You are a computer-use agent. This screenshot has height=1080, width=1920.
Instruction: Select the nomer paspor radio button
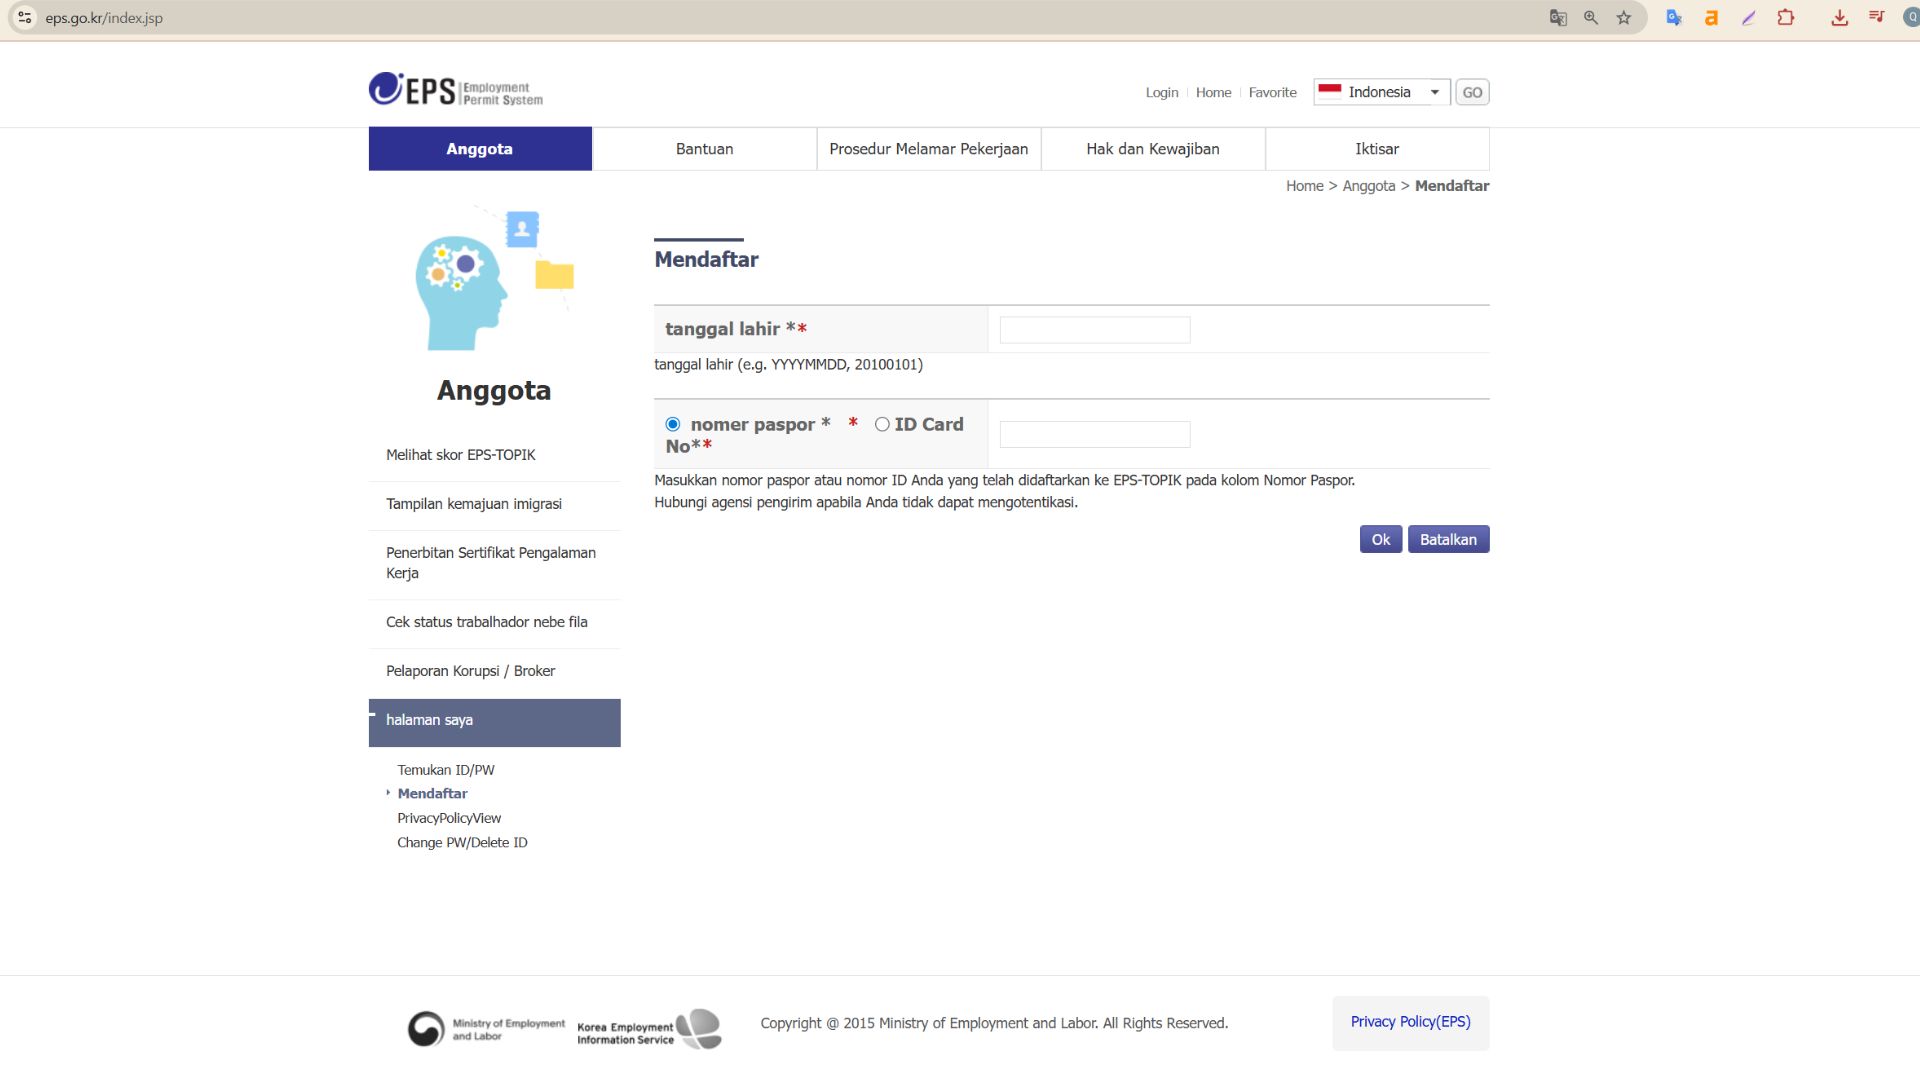(x=673, y=425)
